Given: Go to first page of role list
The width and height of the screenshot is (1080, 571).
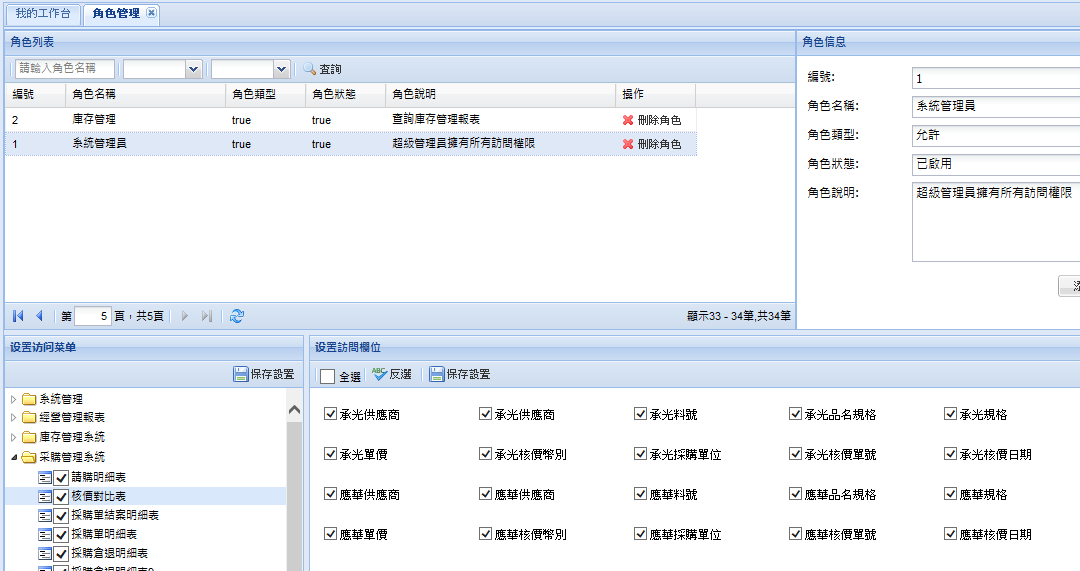Looking at the screenshot, I should click(x=19, y=316).
